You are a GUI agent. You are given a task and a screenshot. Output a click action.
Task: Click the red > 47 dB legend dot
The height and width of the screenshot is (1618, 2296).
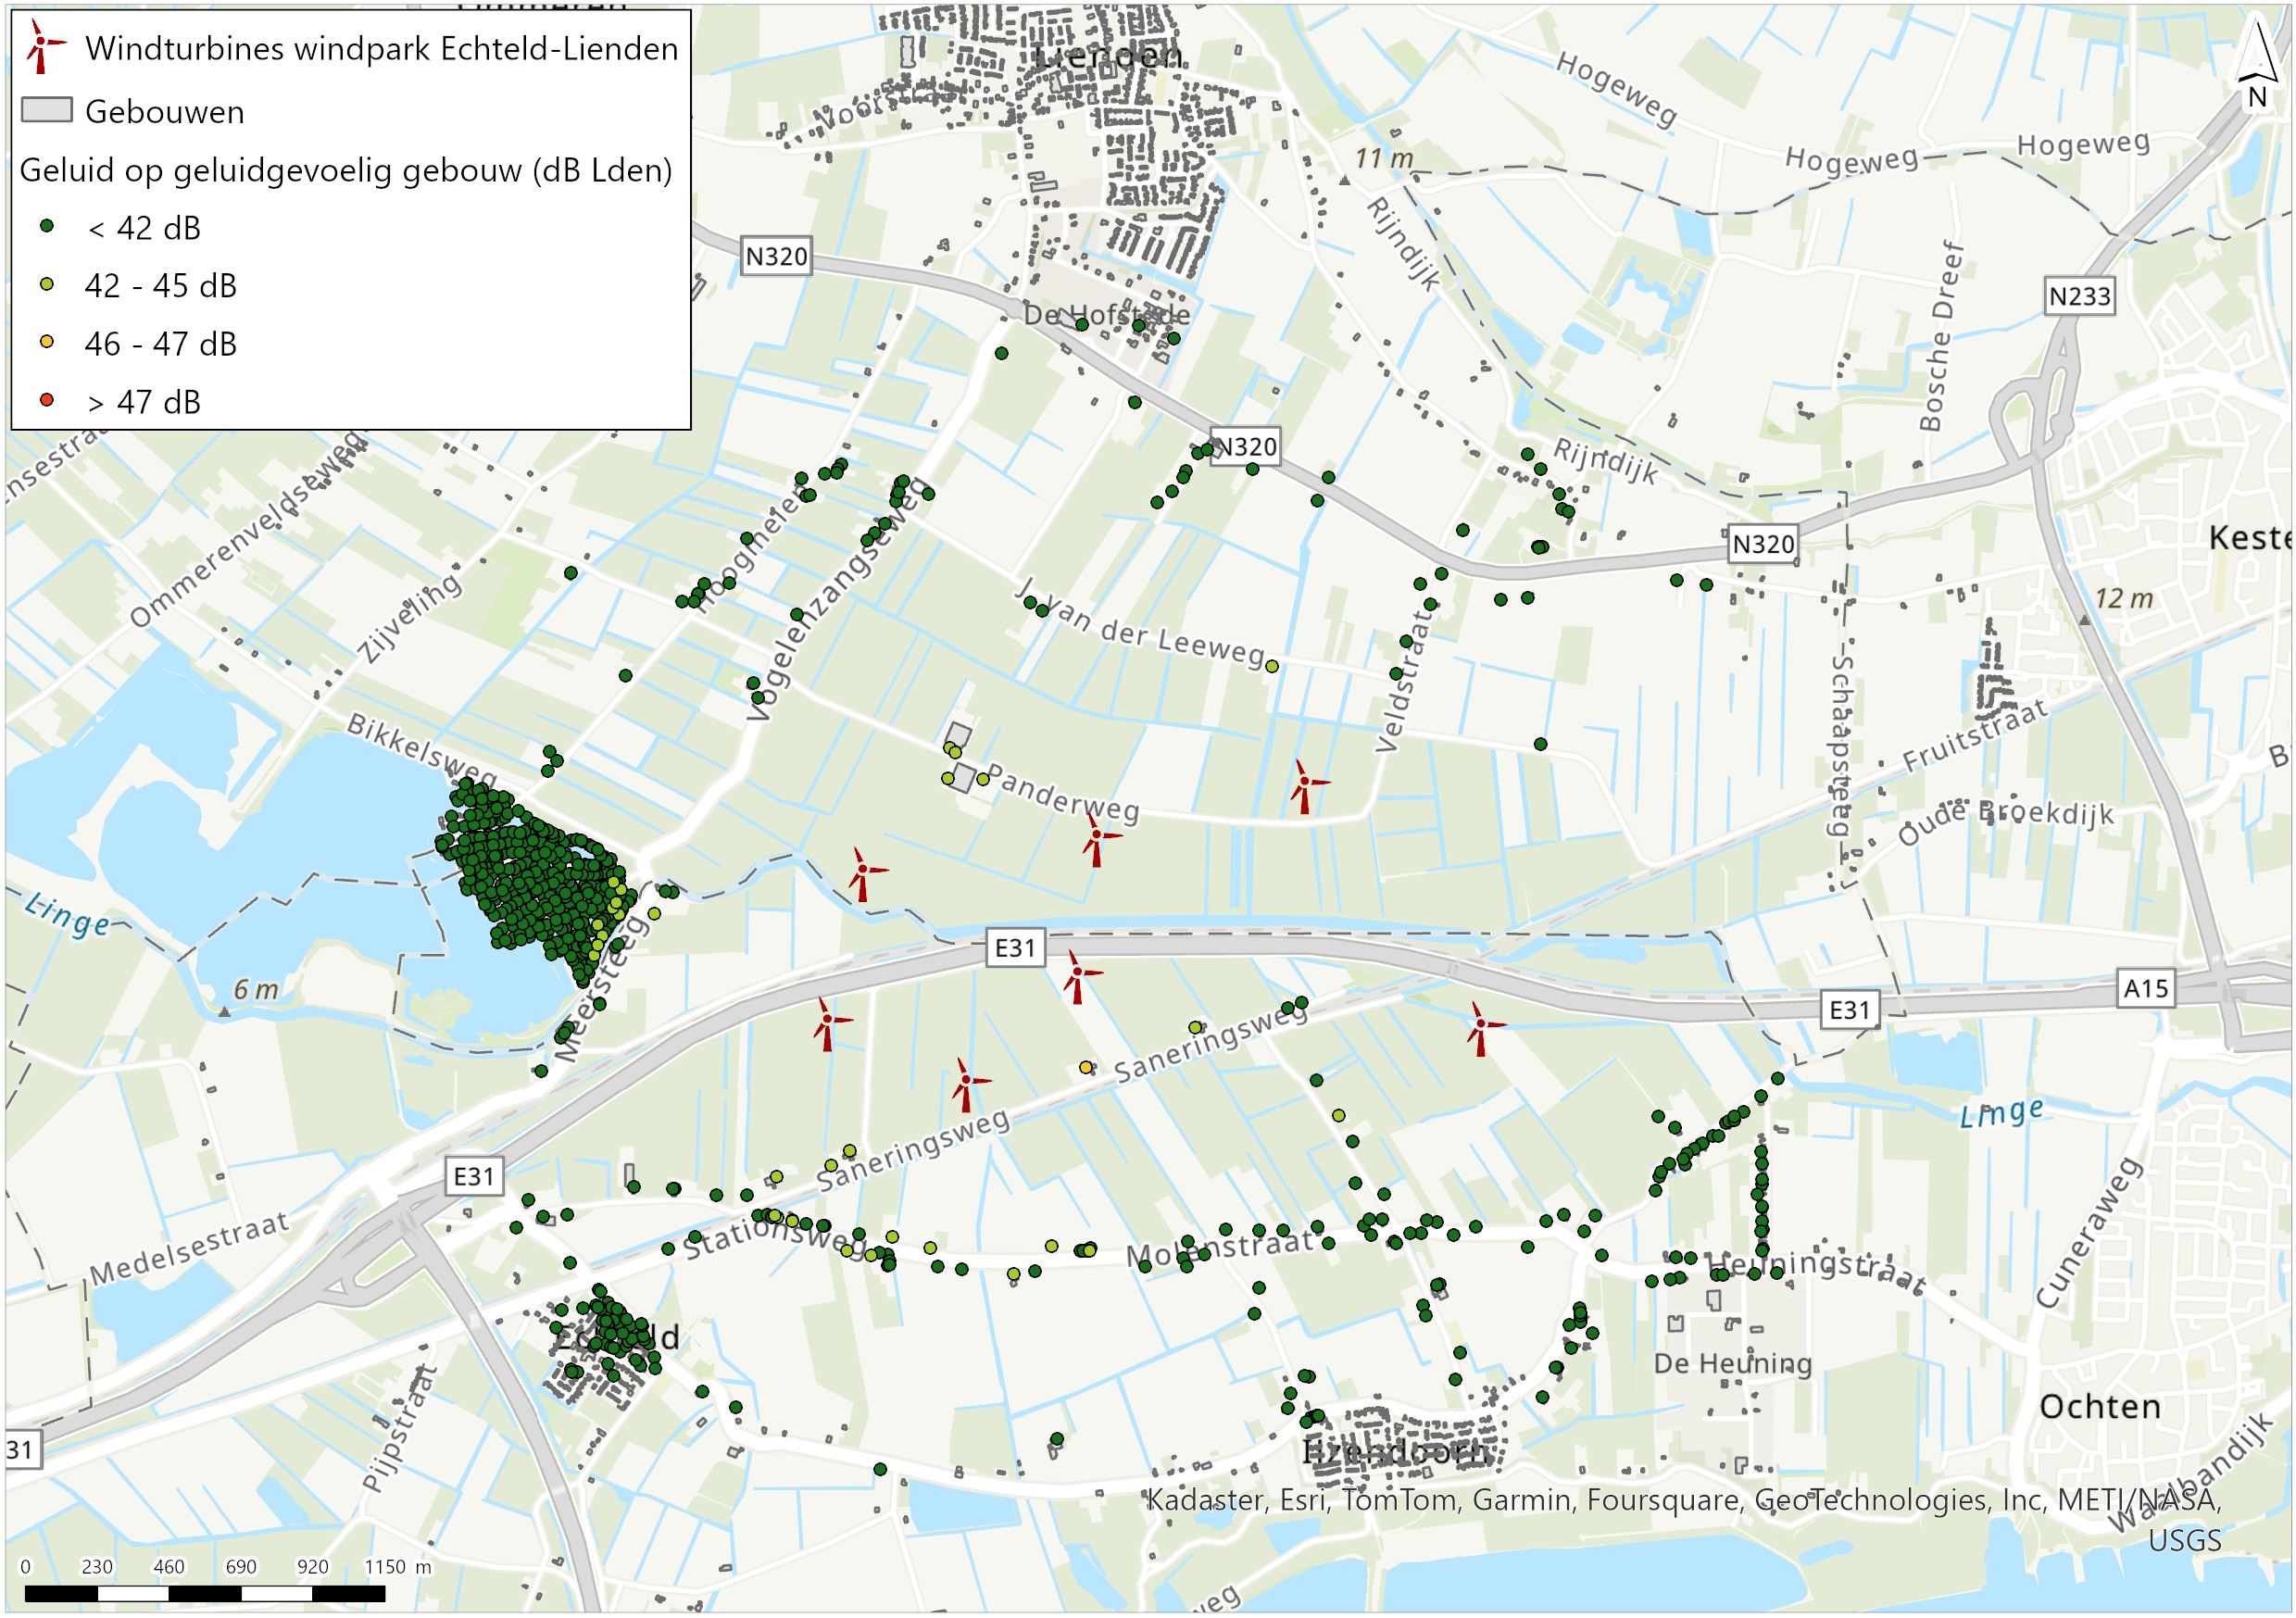tap(47, 401)
